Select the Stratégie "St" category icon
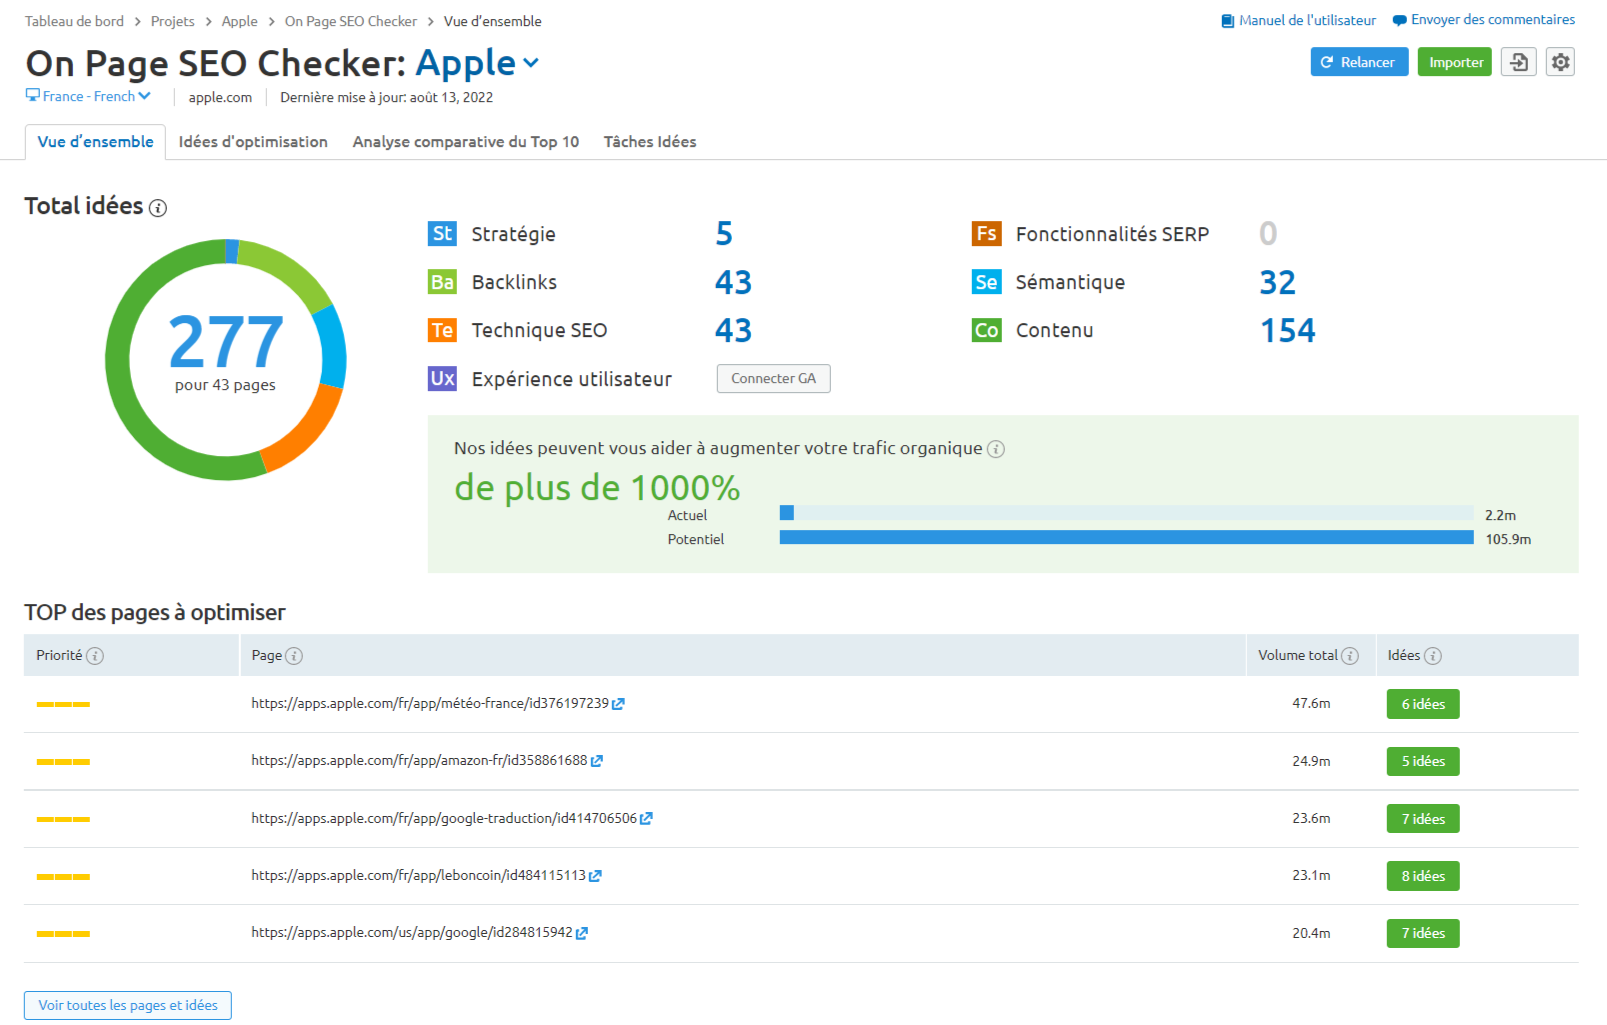This screenshot has width=1607, height=1025. (441, 234)
